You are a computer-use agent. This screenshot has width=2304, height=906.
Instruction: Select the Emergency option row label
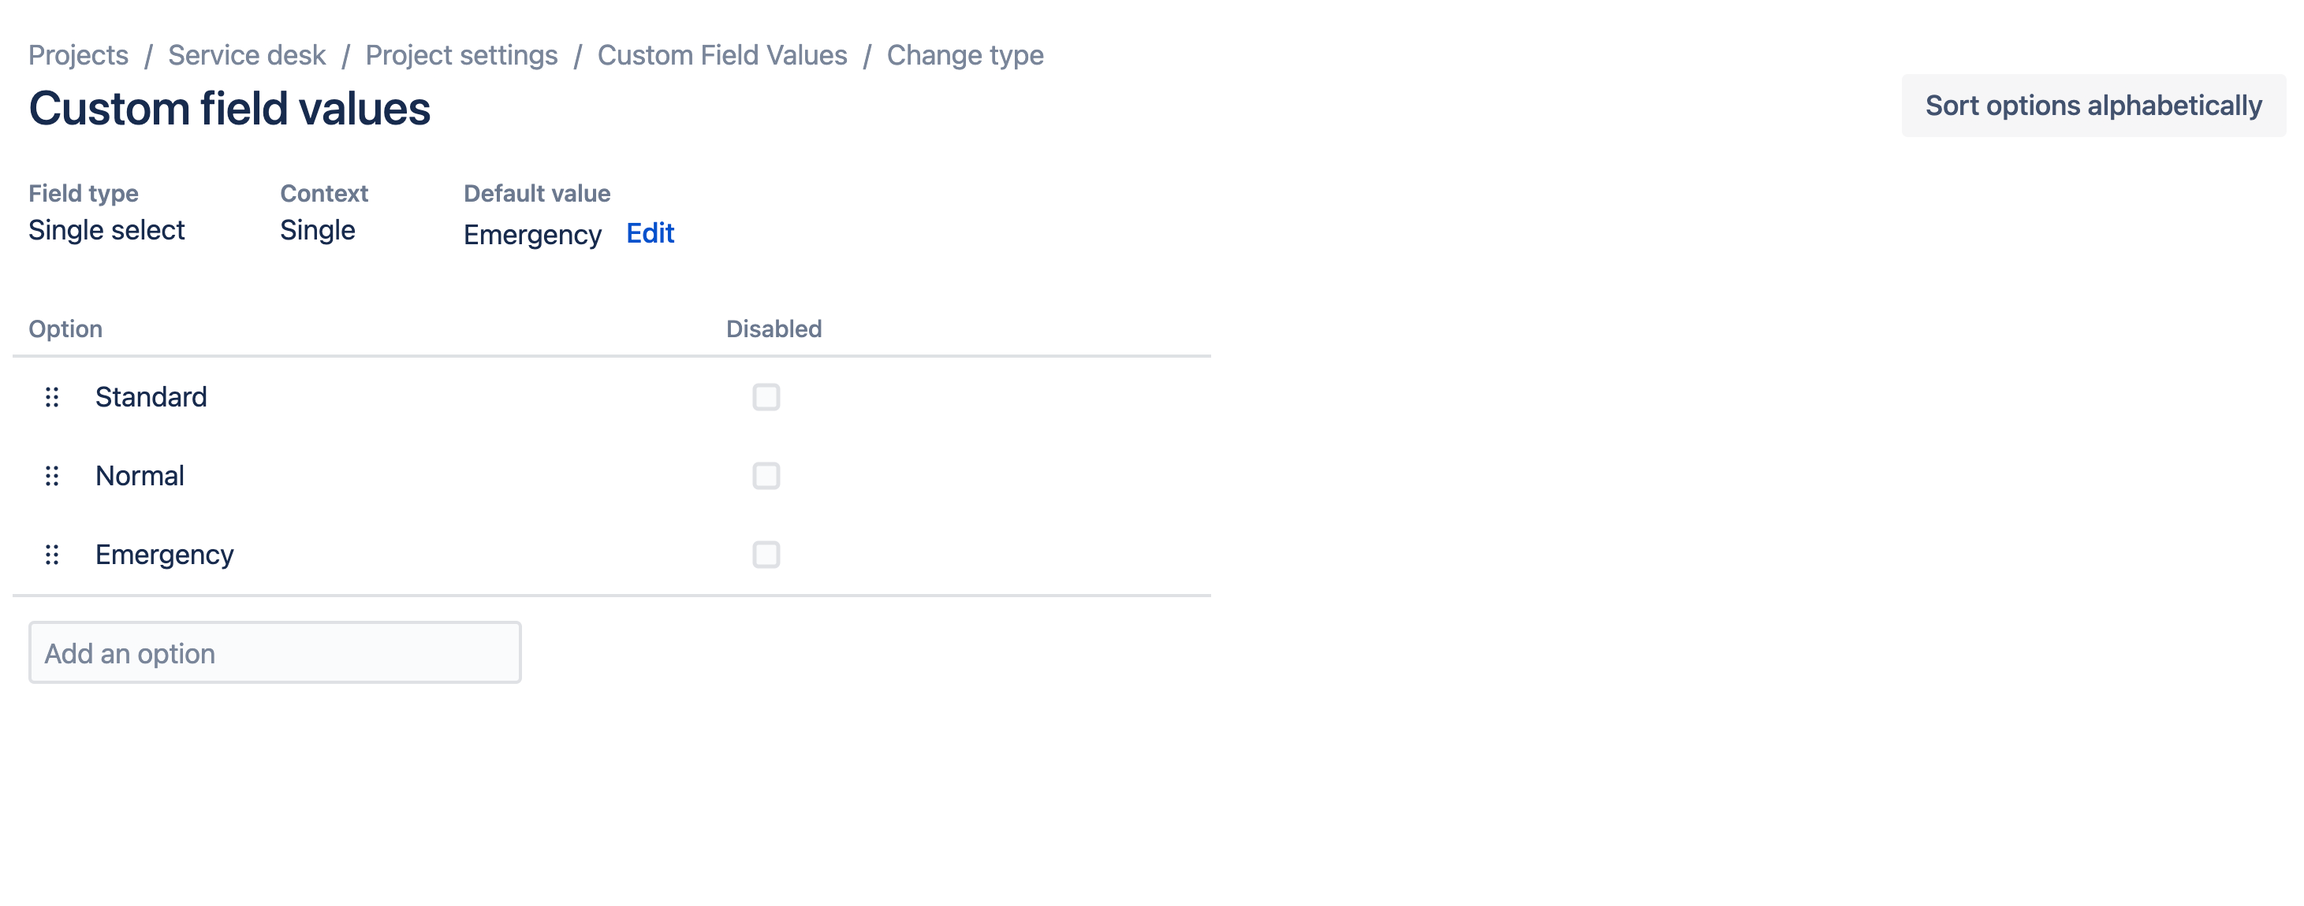coord(164,555)
